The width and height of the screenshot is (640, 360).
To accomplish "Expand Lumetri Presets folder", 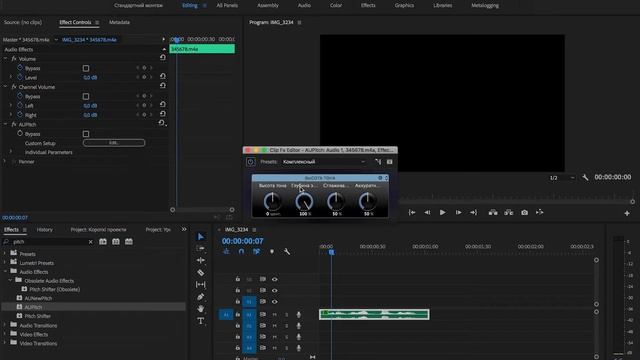I will click(x=5, y=263).
